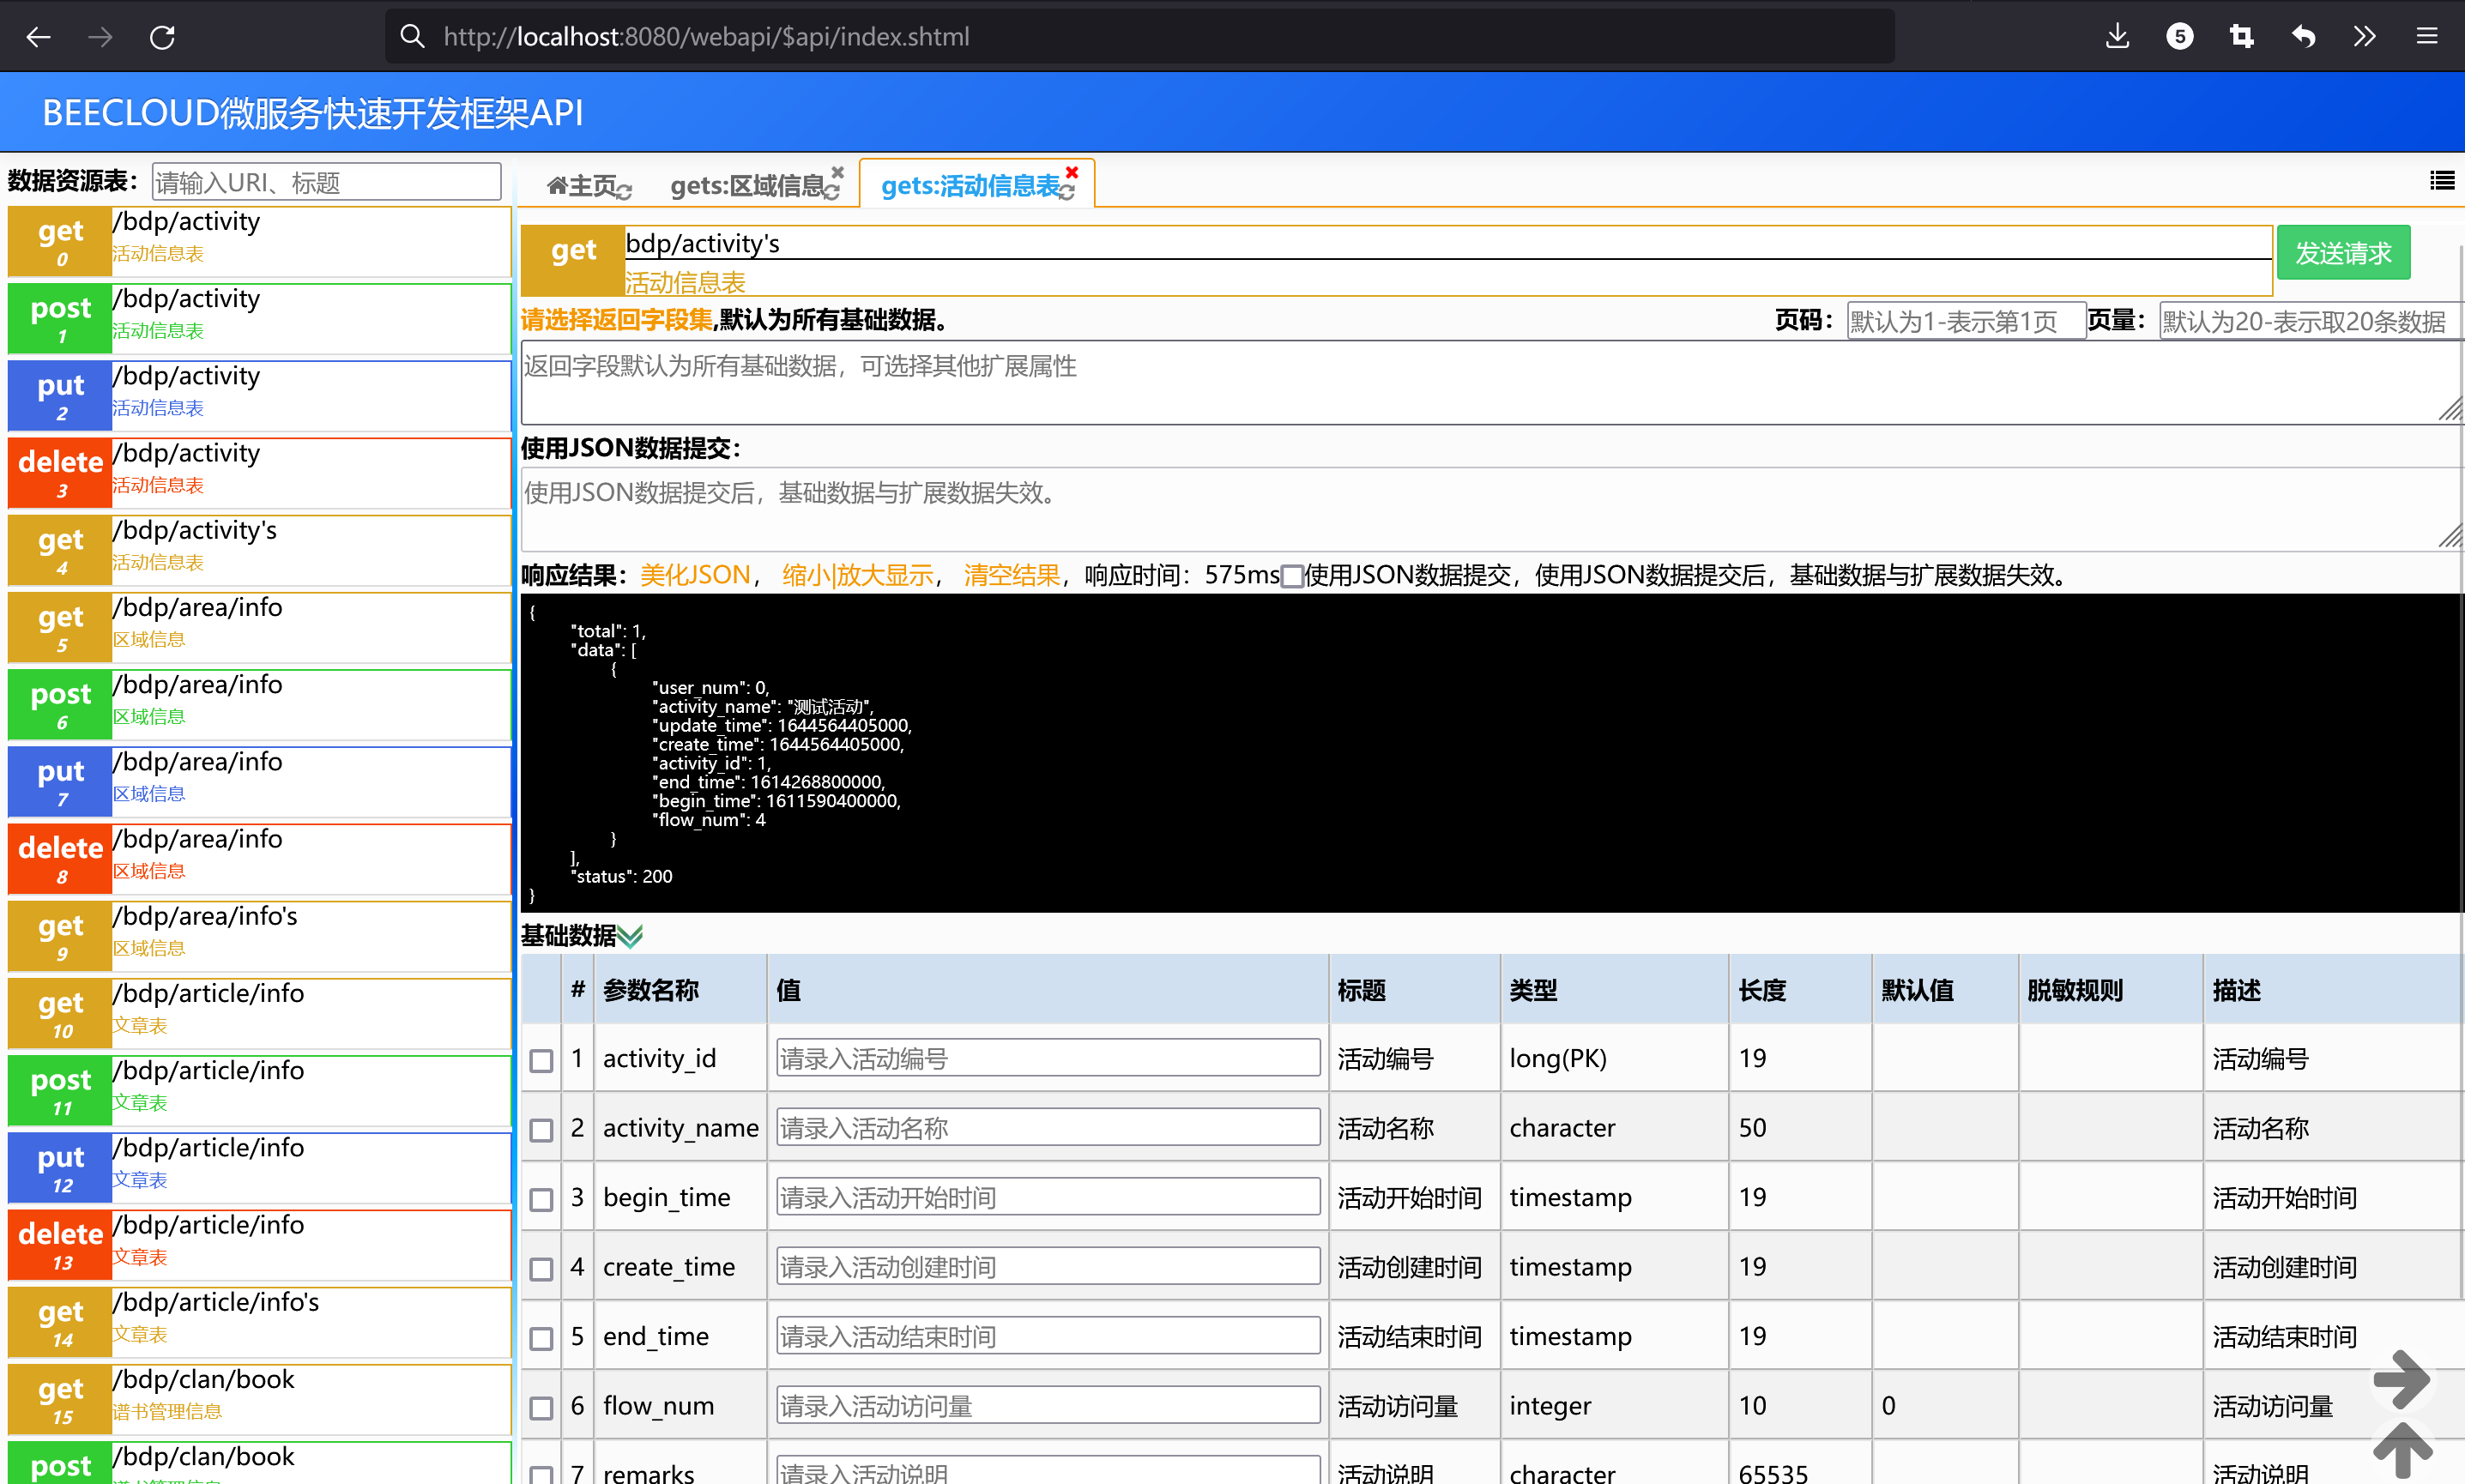Viewport: 2465px width, 1484px height.
Task: Click the post 11 method badge
Action: click(60, 1091)
